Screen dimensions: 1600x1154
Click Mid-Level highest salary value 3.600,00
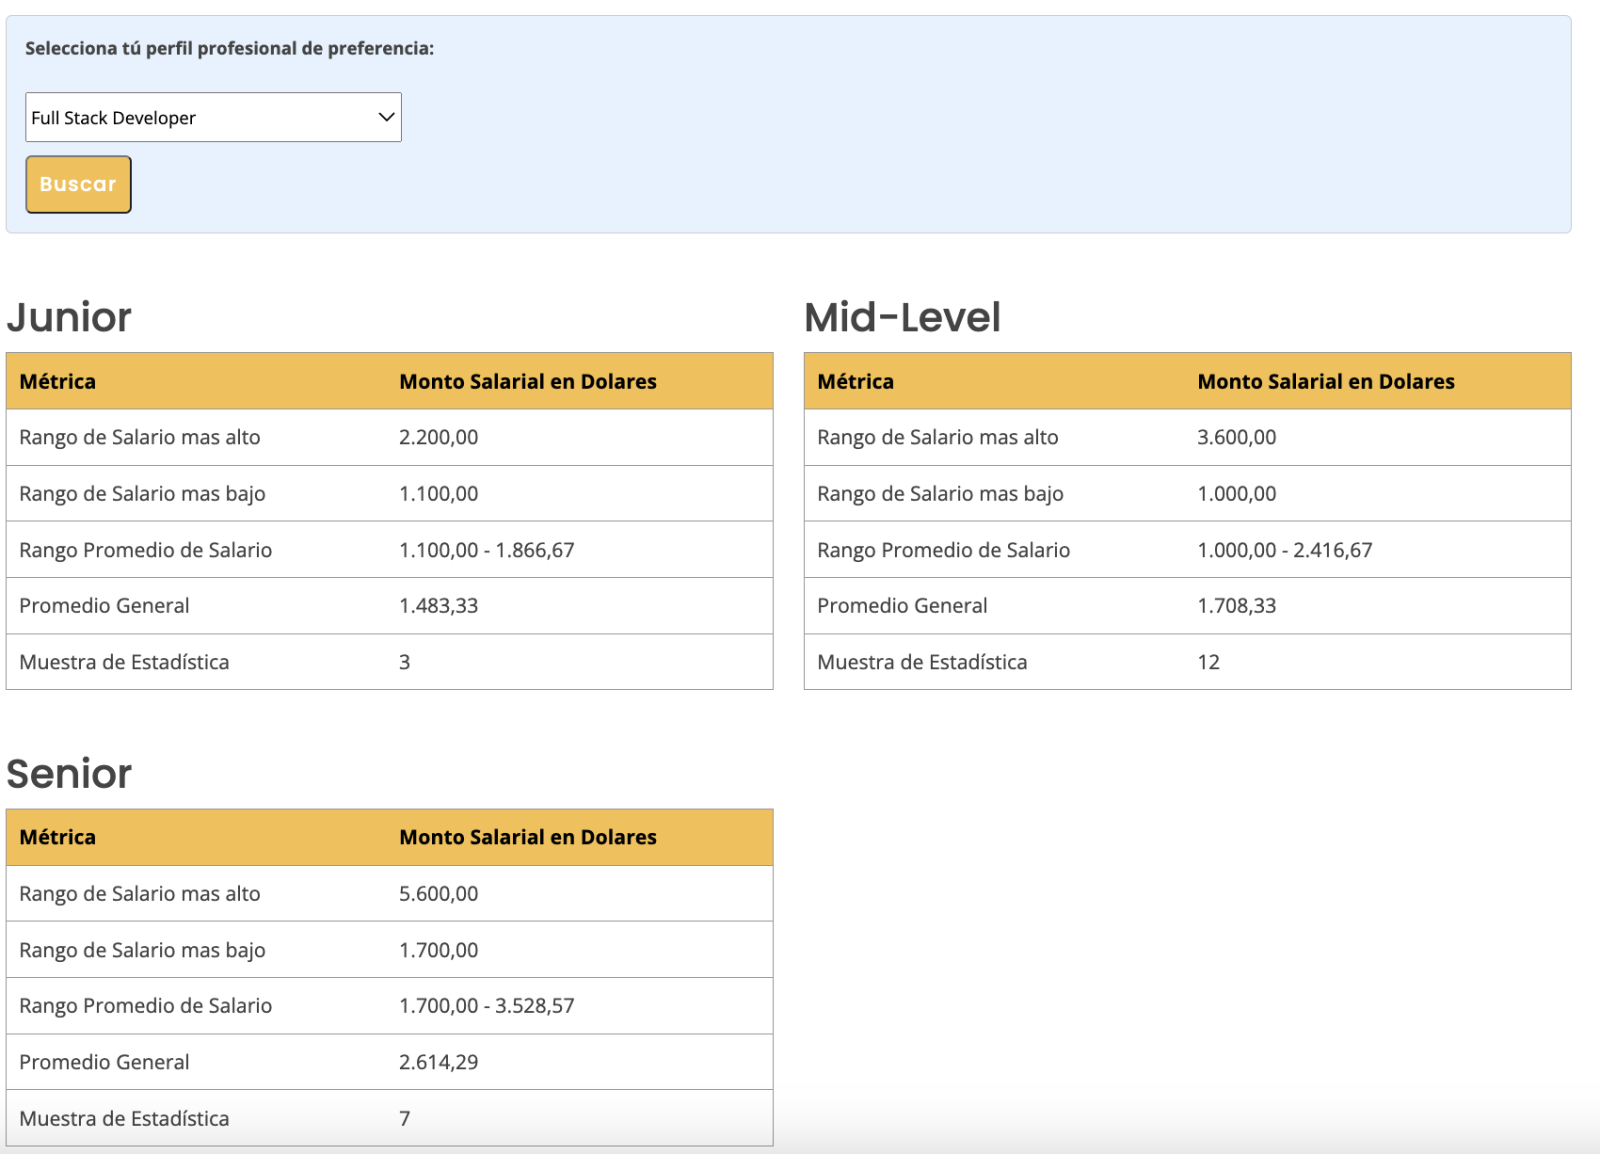point(1237,437)
